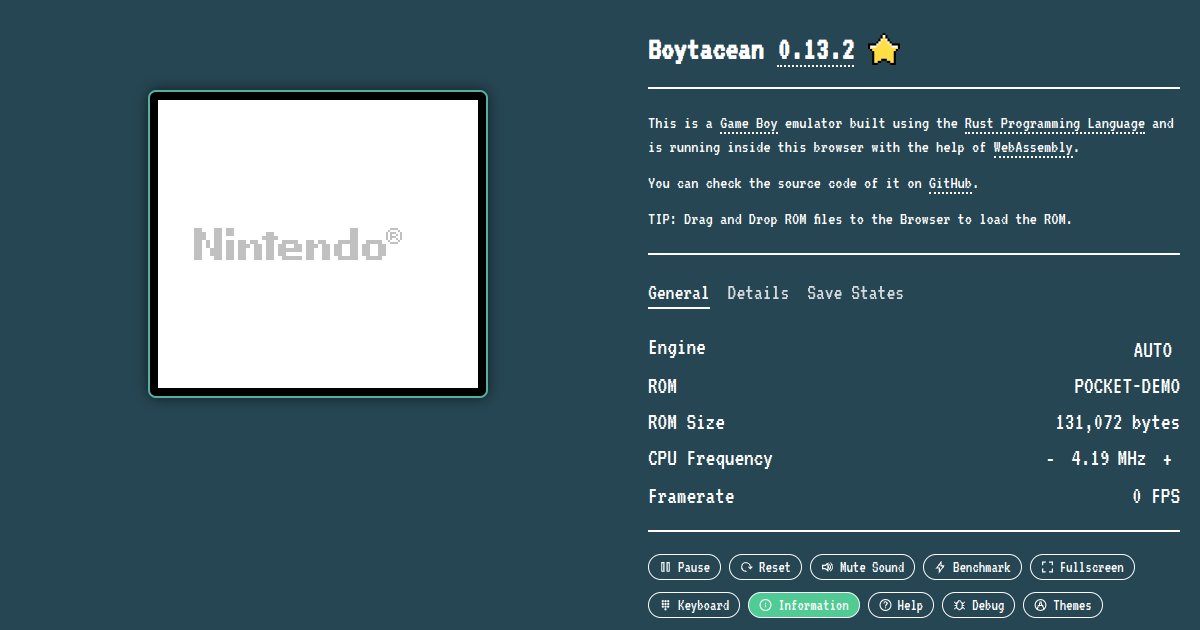1200x630 pixels.
Task: Click the 4.19 MHz frequency value
Action: [1108, 459]
